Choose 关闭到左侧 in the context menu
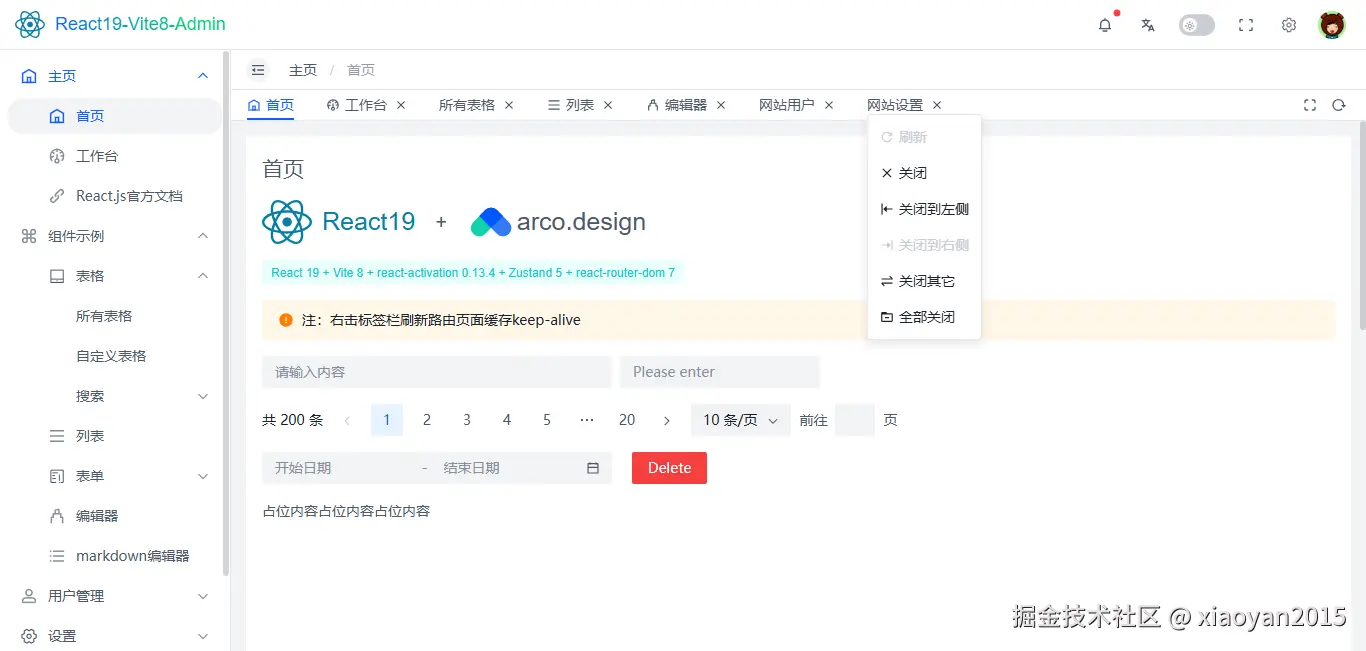 pos(924,209)
